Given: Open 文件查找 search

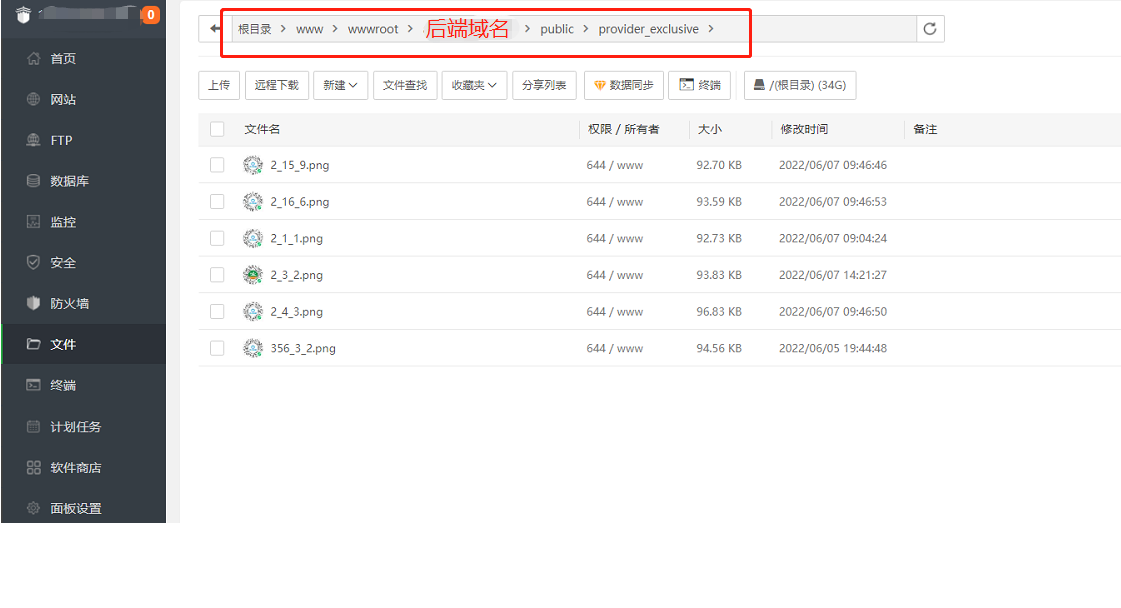Looking at the screenshot, I should (x=405, y=85).
